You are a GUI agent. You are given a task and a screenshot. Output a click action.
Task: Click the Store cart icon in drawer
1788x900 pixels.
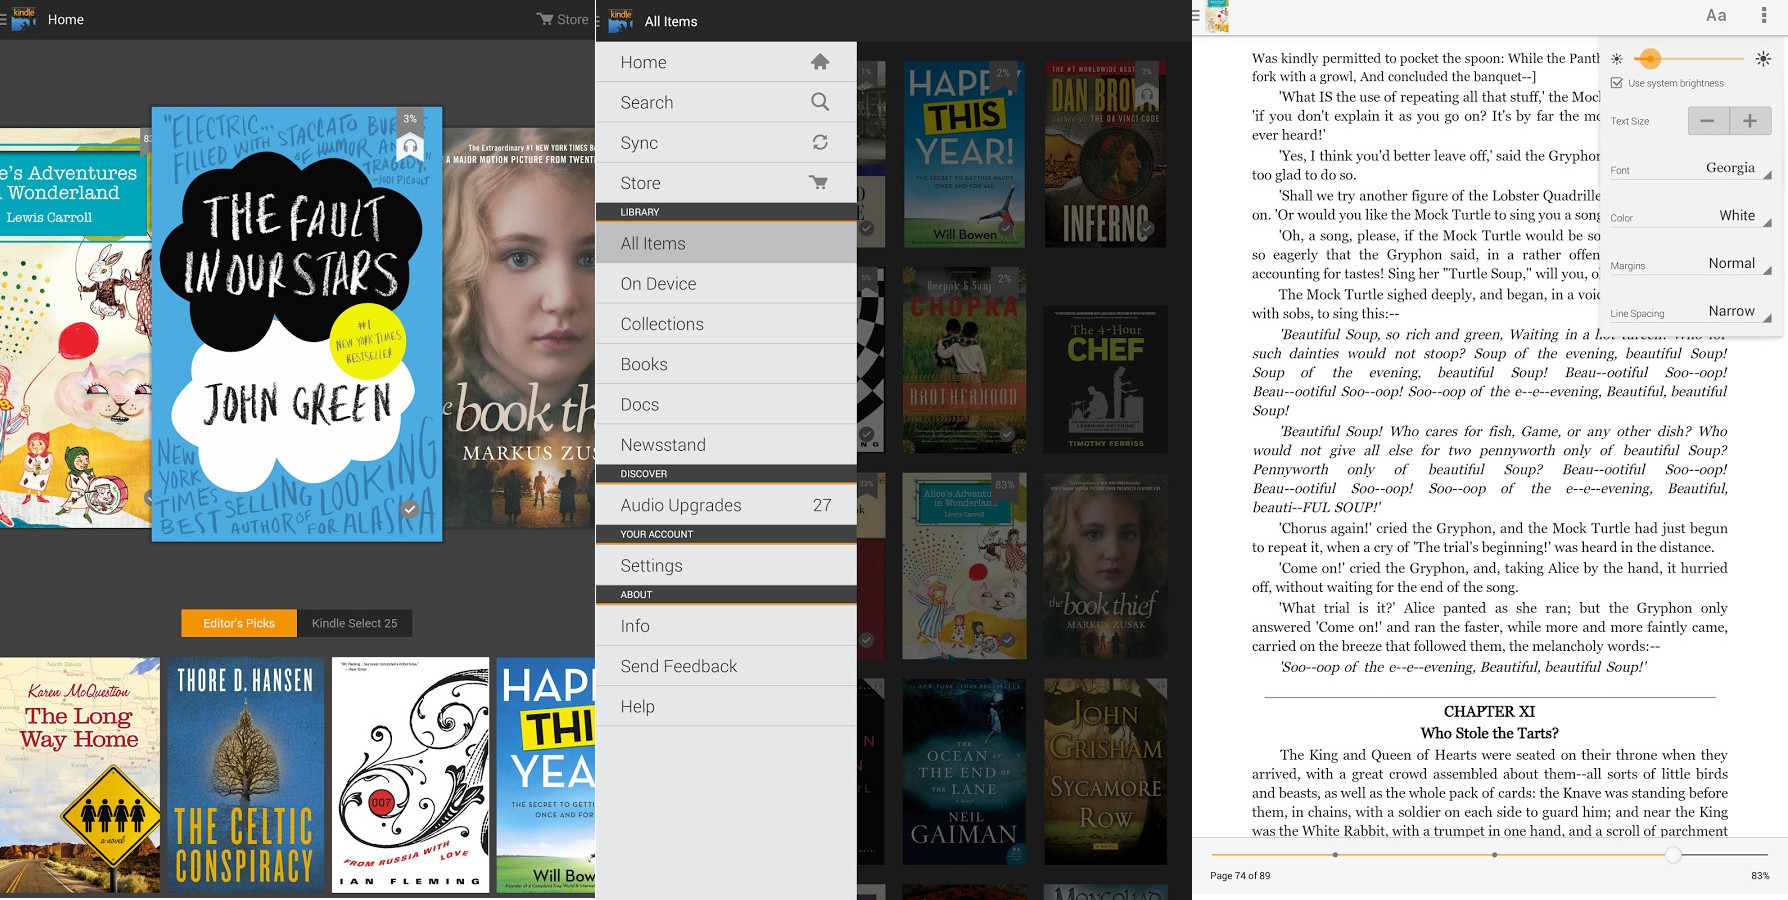coord(819,183)
